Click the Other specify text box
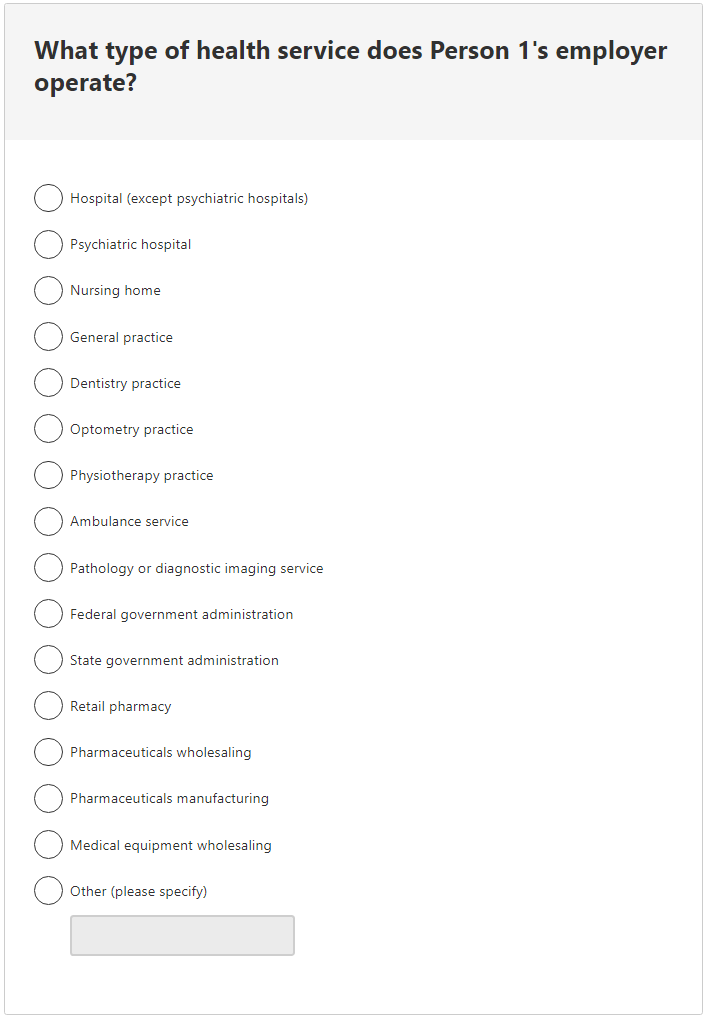 pos(182,935)
